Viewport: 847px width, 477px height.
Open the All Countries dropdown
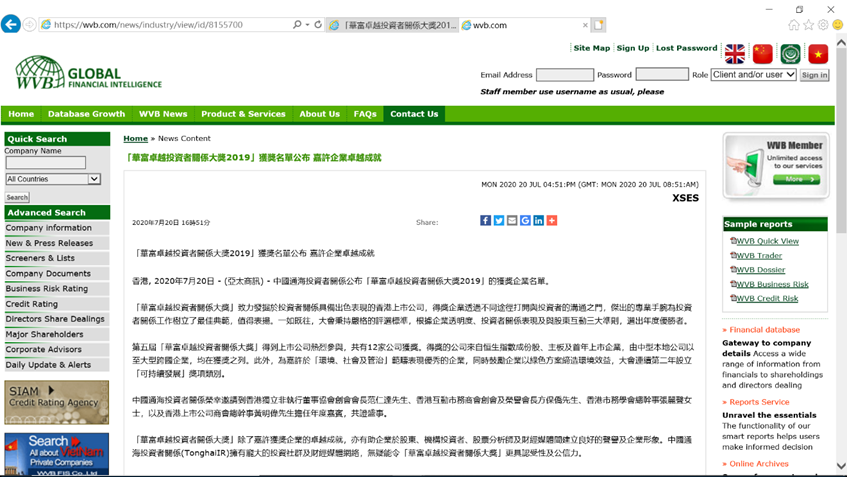[x=53, y=179]
